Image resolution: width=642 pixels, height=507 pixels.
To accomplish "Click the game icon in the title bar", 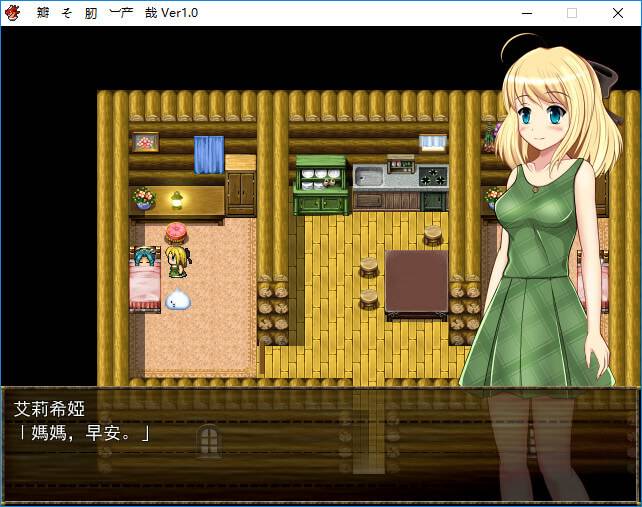I will pos(13,13).
